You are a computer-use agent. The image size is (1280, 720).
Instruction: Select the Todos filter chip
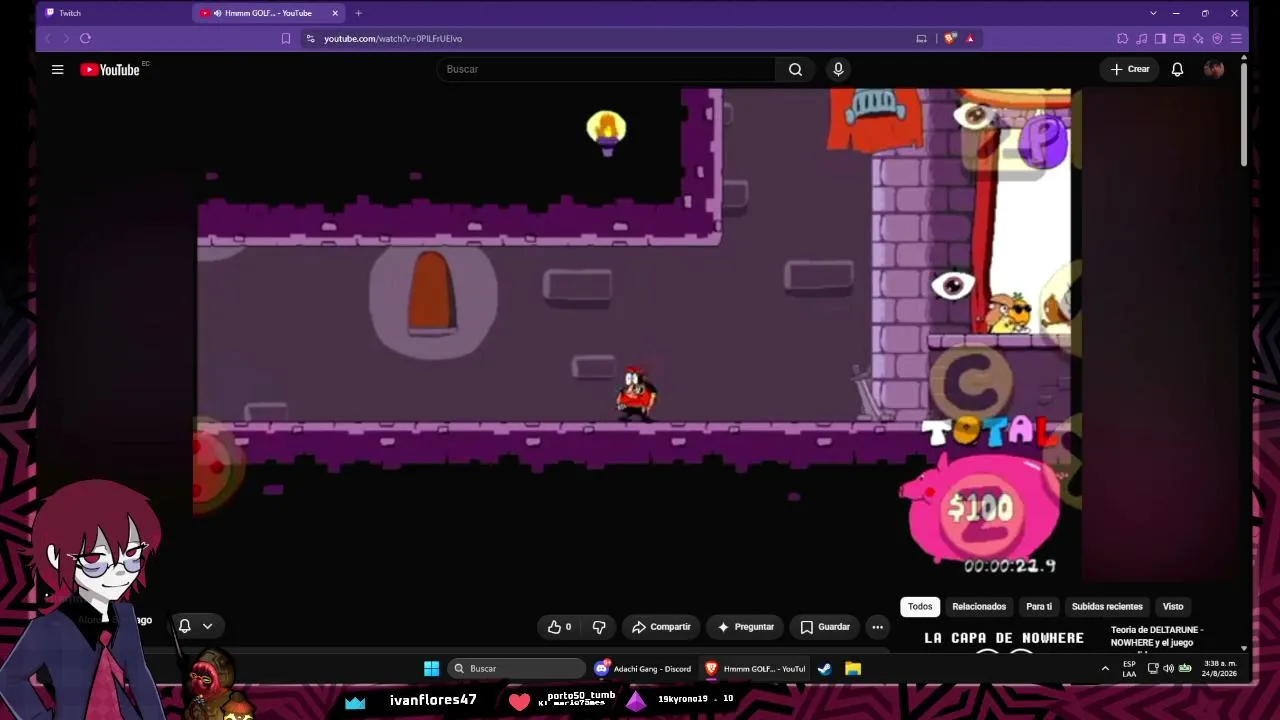tap(920, 606)
